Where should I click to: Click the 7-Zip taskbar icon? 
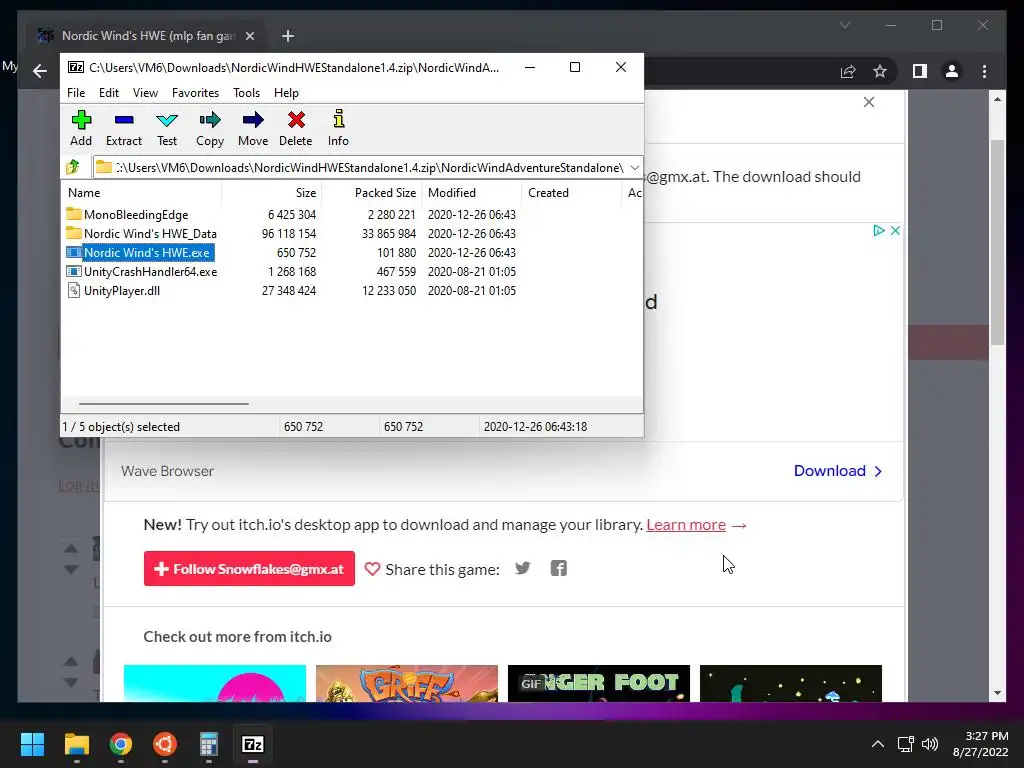tap(253, 744)
